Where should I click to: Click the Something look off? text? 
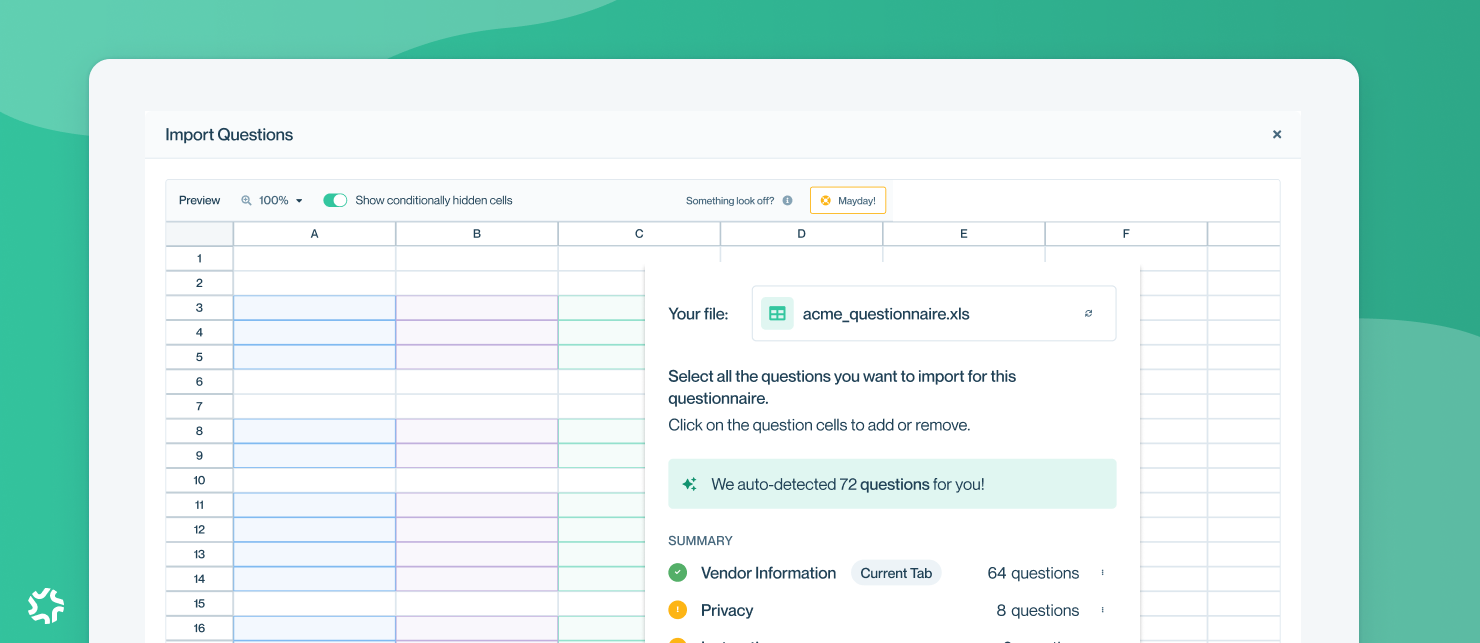pos(730,201)
